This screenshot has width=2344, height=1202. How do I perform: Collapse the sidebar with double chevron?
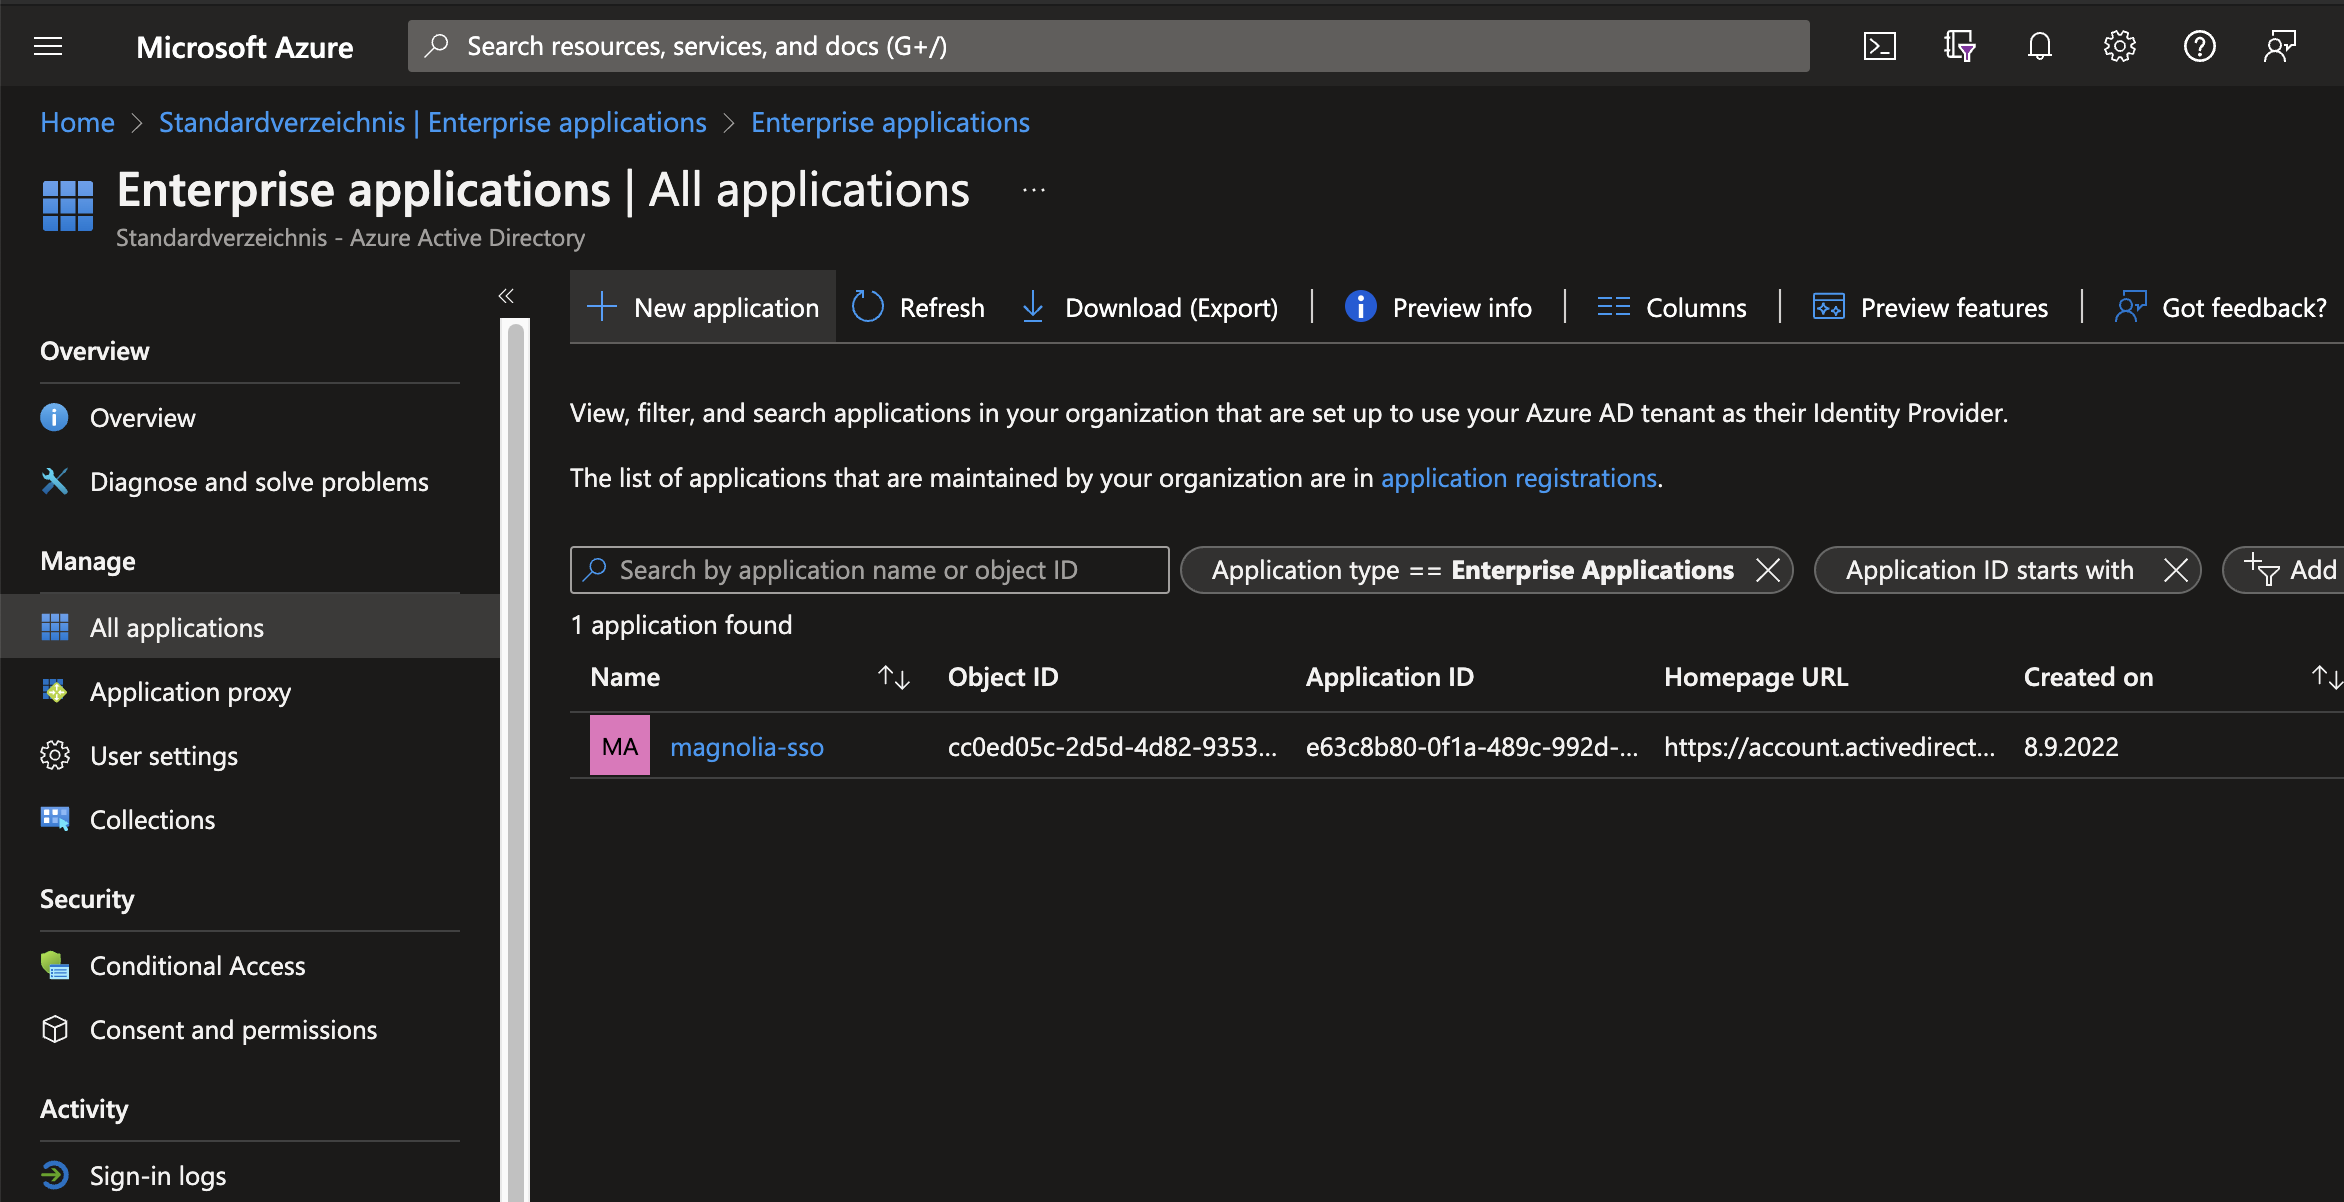click(x=506, y=295)
